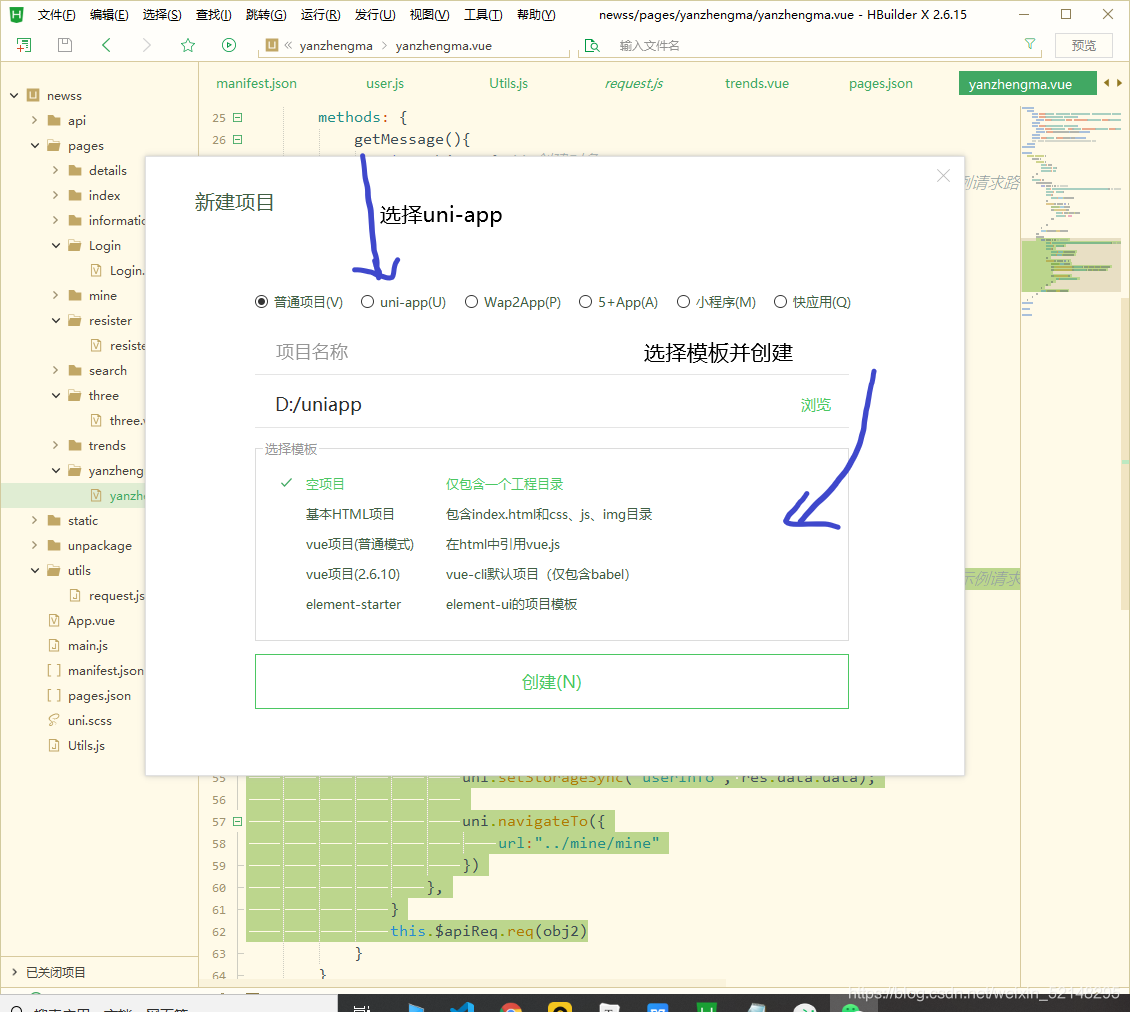Click the run play icon
The height and width of the screenshot is (1012, 1130).
(229, 45)
